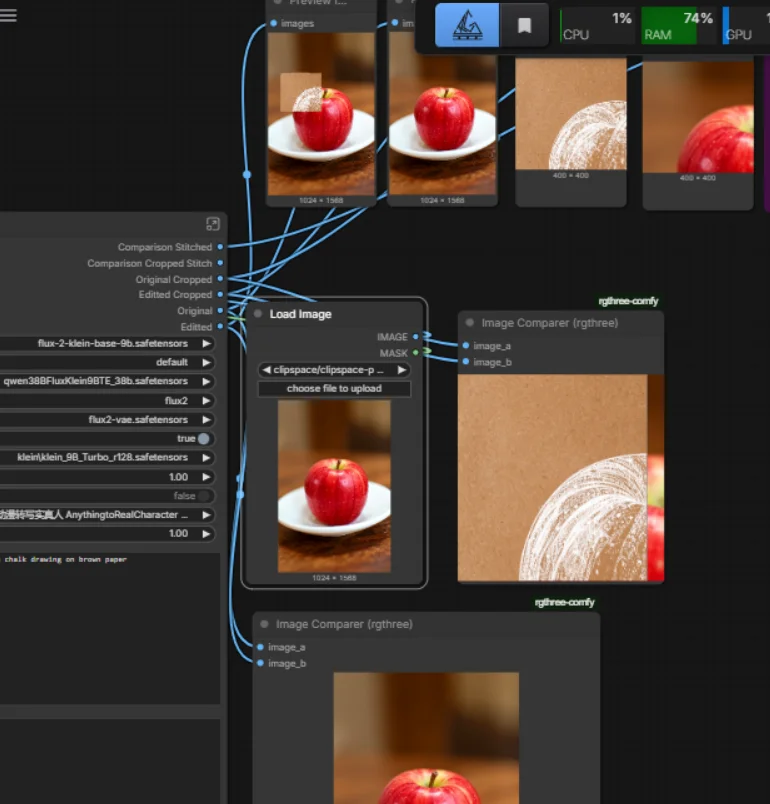This screenshot has height=804, width=770.
Task: Select next clipspace image with right arrow
Action: point(402,370)
